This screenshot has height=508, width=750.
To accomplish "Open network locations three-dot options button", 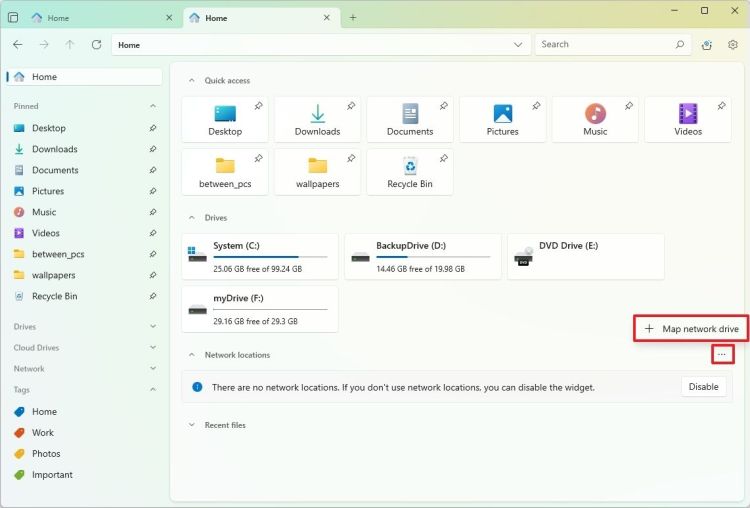I will point(722,355).
